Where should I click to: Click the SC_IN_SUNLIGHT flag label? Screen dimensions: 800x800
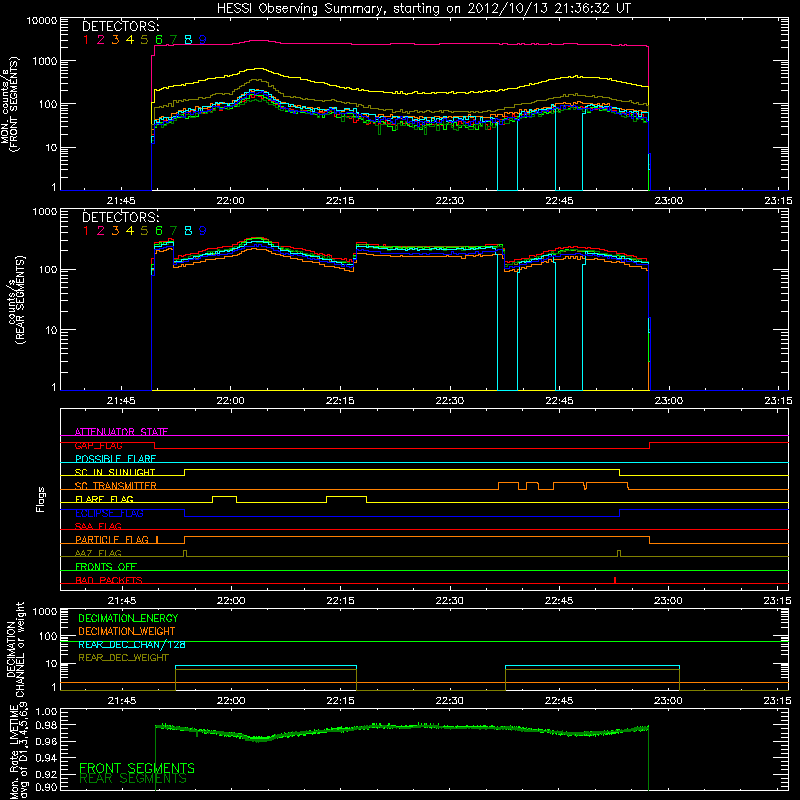[x=115, y=472]
